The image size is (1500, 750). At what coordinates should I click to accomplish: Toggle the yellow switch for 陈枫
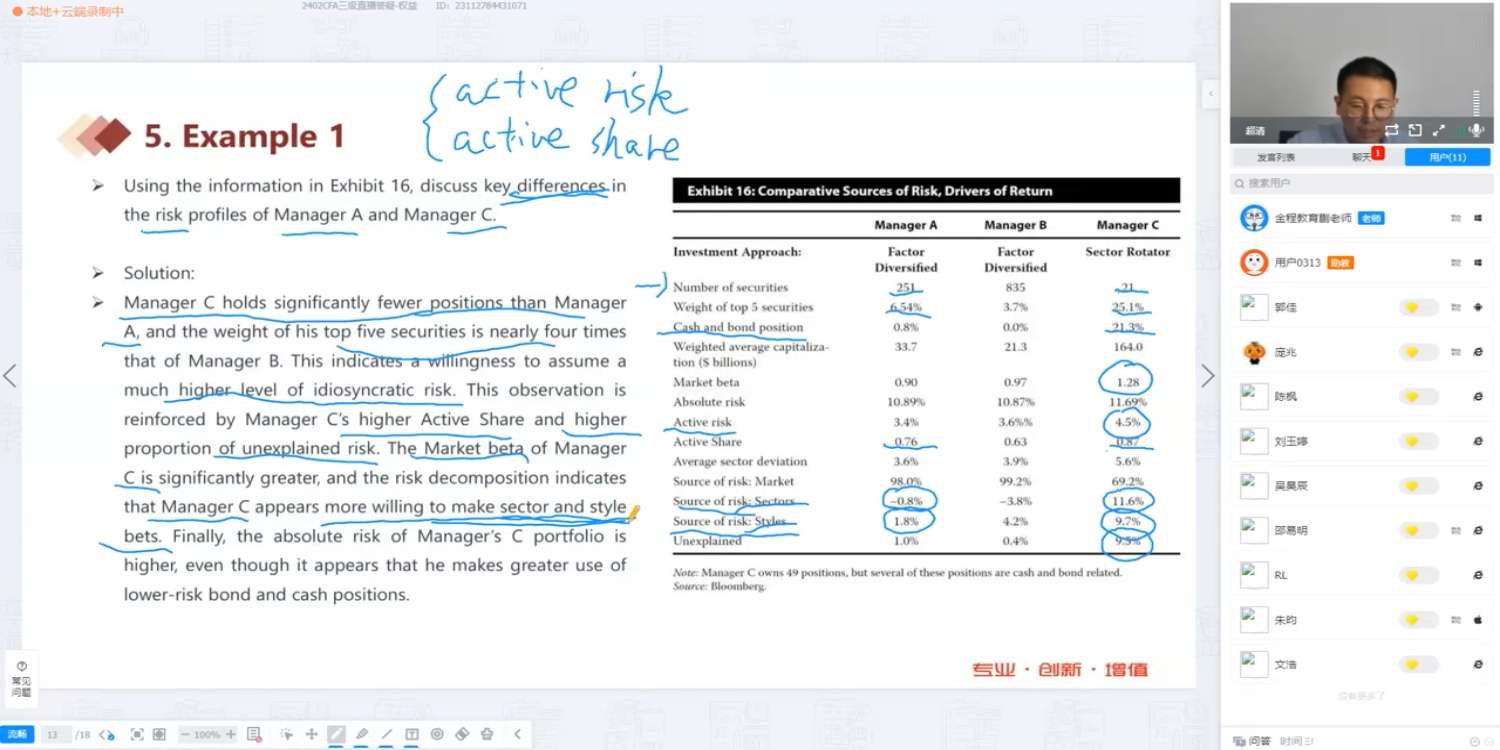click(1418, 397)
